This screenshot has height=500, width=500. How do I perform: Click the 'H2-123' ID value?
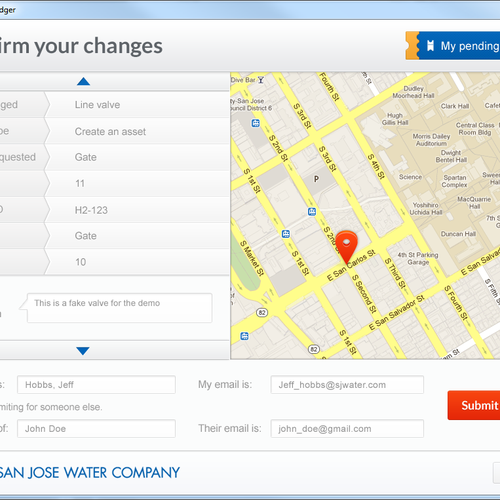click(x=91, y=210)
